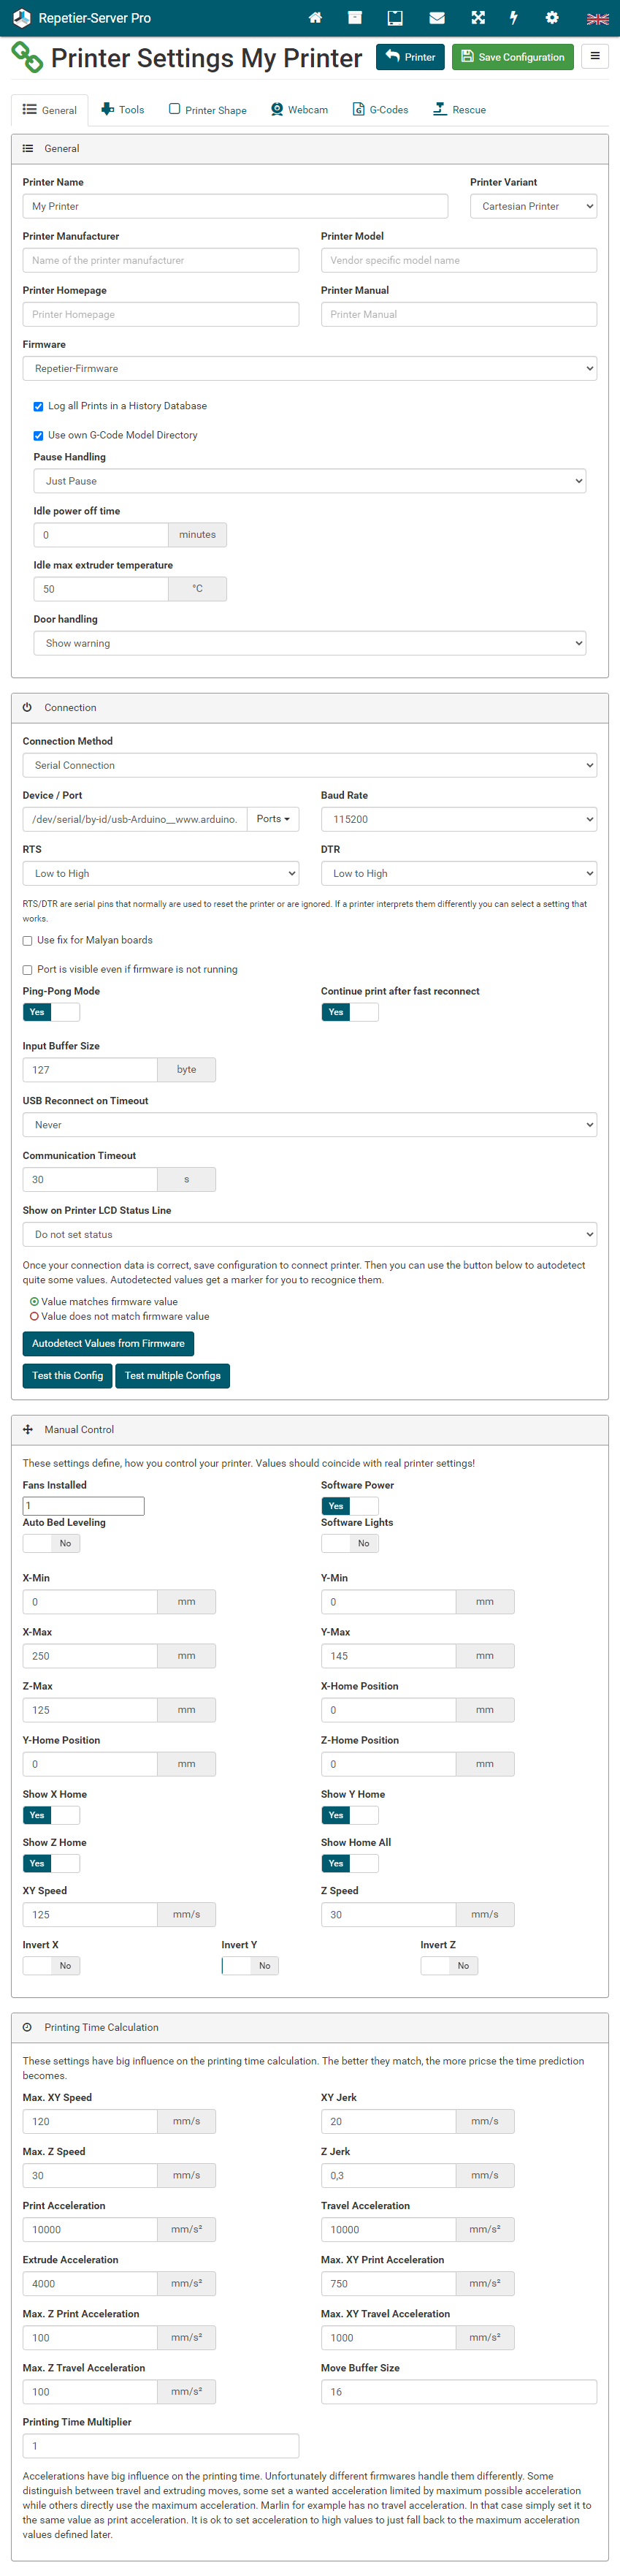This screenshot has width=620, height=2576.
Task: Click Save Configuration button
Action: click(512, 57)
